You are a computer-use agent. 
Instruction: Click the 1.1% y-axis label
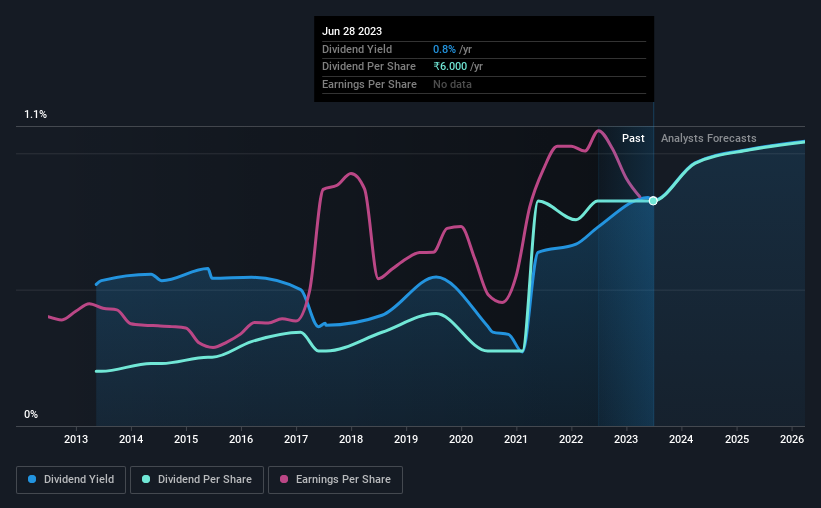click(x=36, y=114)
